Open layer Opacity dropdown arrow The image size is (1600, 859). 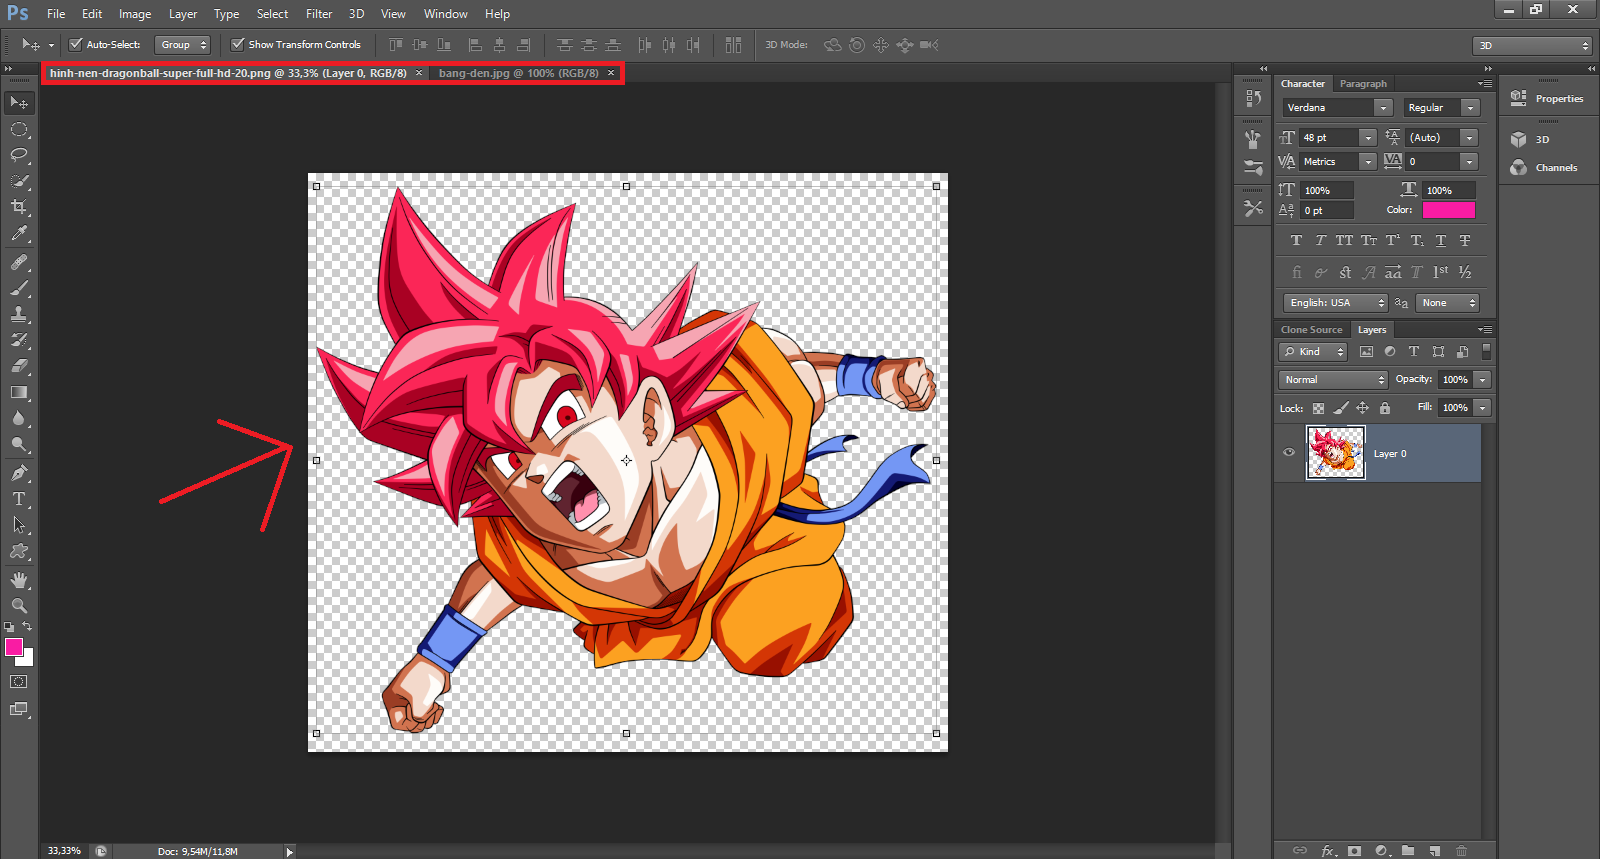pyautogui.click(x=1483, y=380)
